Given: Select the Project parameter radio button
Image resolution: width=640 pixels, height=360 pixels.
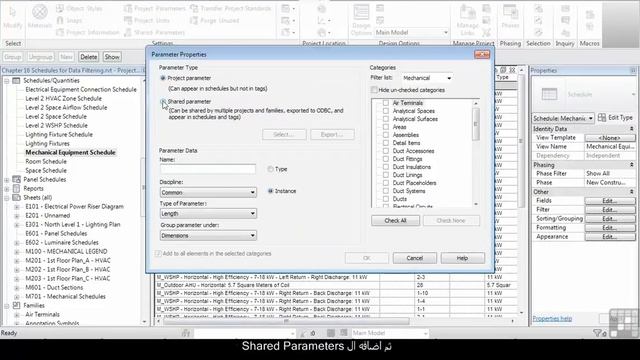Looking at the screenshot, I should [x=163, y=78].
